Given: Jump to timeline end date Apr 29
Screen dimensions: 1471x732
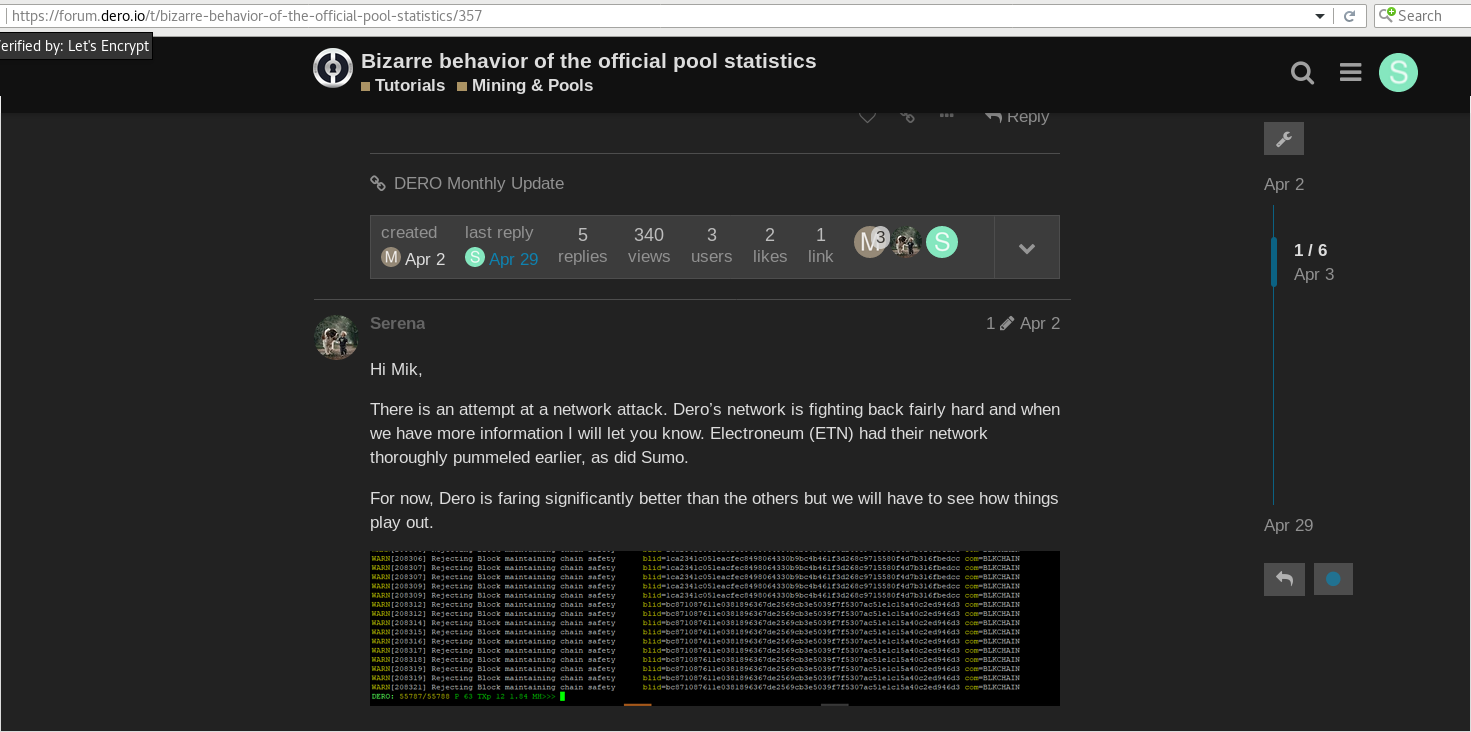Looking at the screenshot, I should (x=1288, y=525).
